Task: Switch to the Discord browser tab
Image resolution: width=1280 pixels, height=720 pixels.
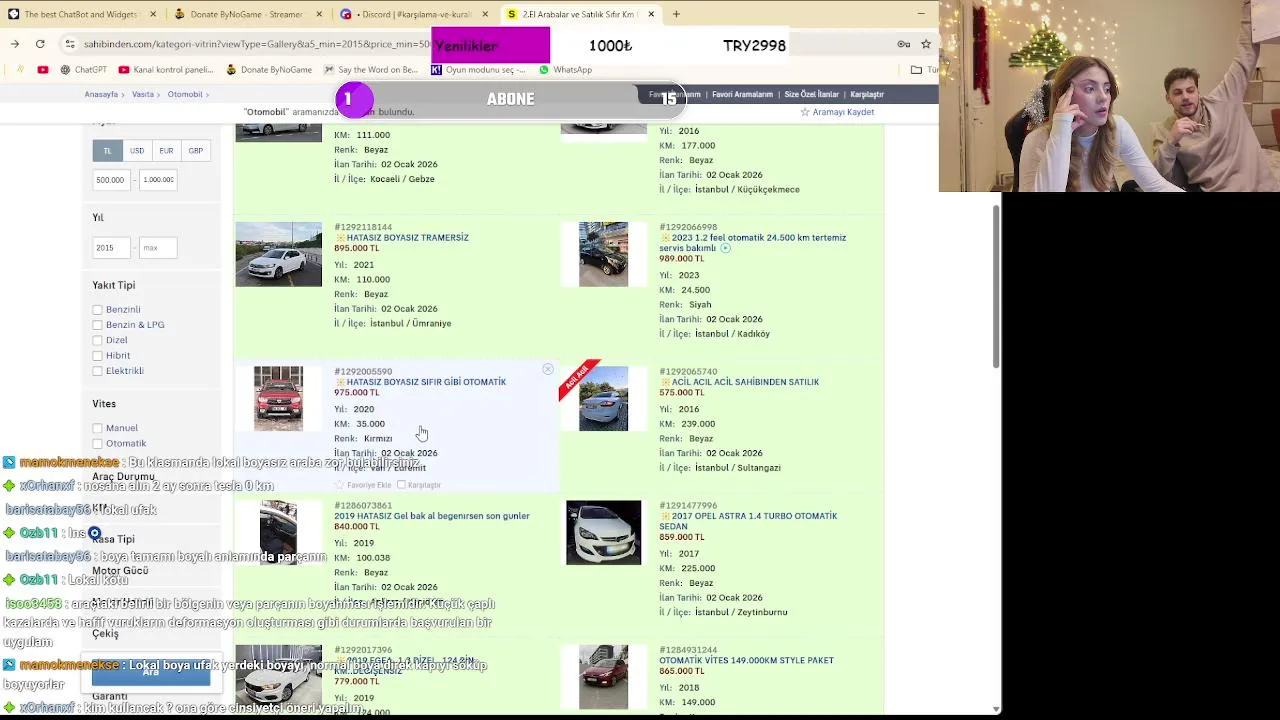Action: pyautogui.click(x=415, y=14)
